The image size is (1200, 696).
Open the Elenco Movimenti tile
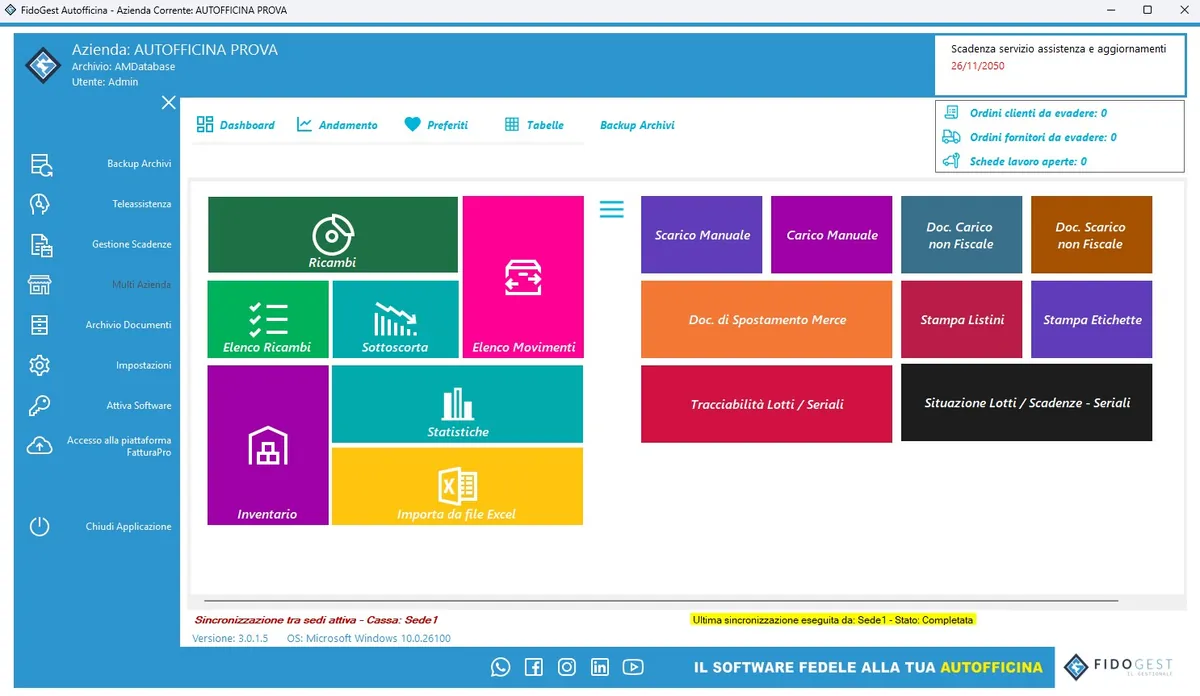tap(523, 277)
